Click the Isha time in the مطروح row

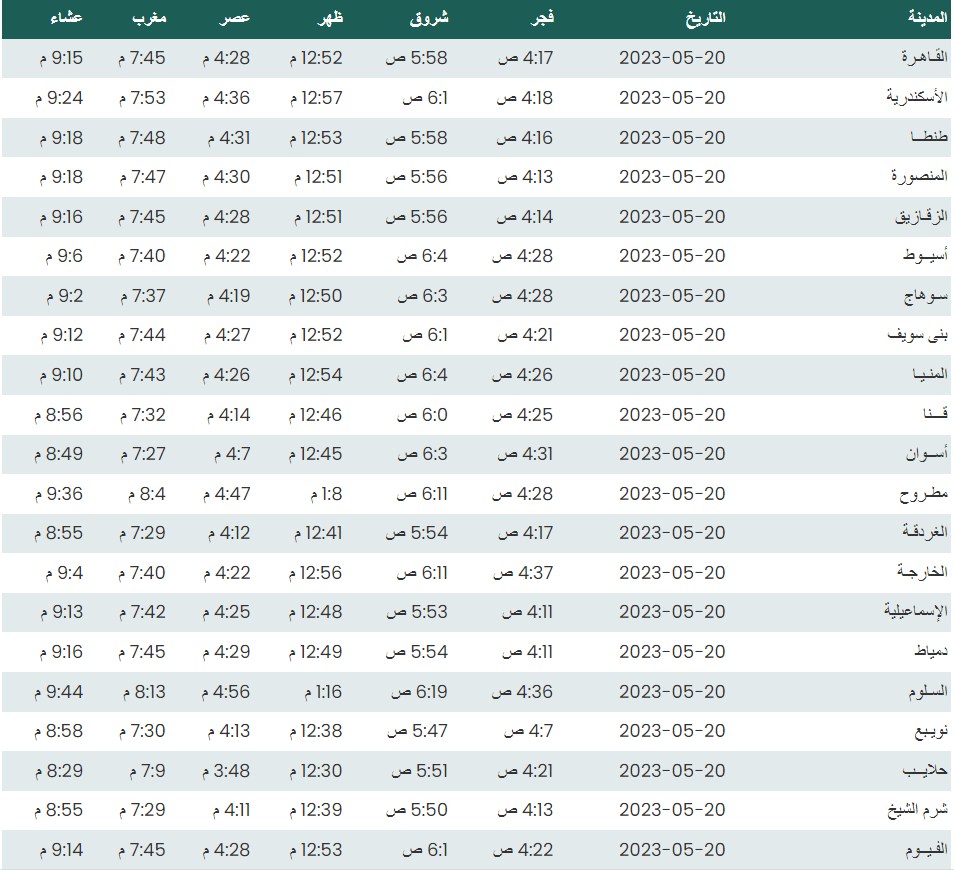[58, 494]
